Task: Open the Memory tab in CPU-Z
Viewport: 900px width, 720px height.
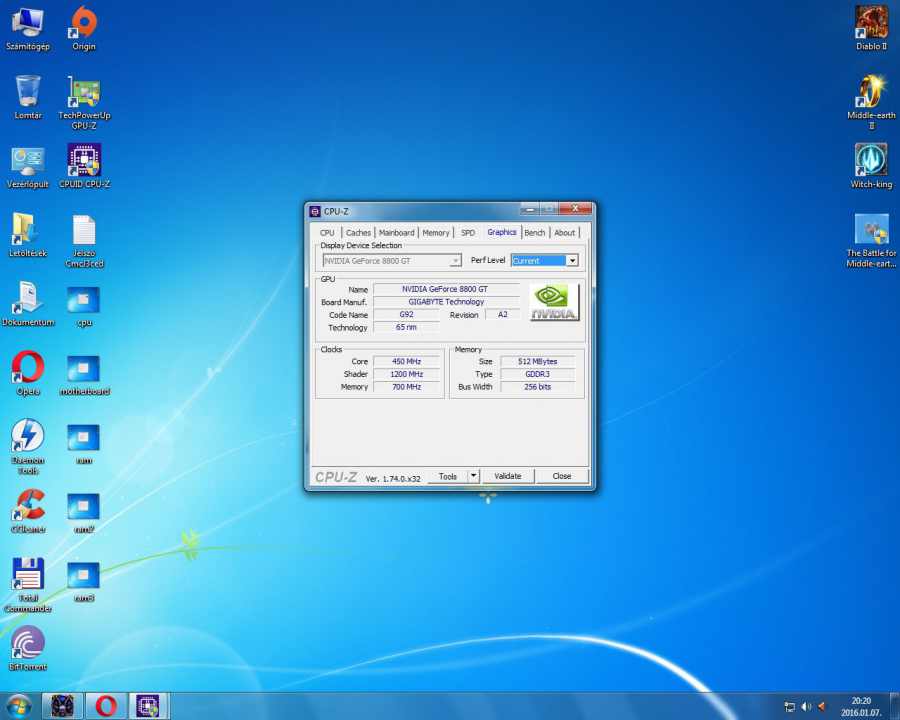Action: click(436, 233)
